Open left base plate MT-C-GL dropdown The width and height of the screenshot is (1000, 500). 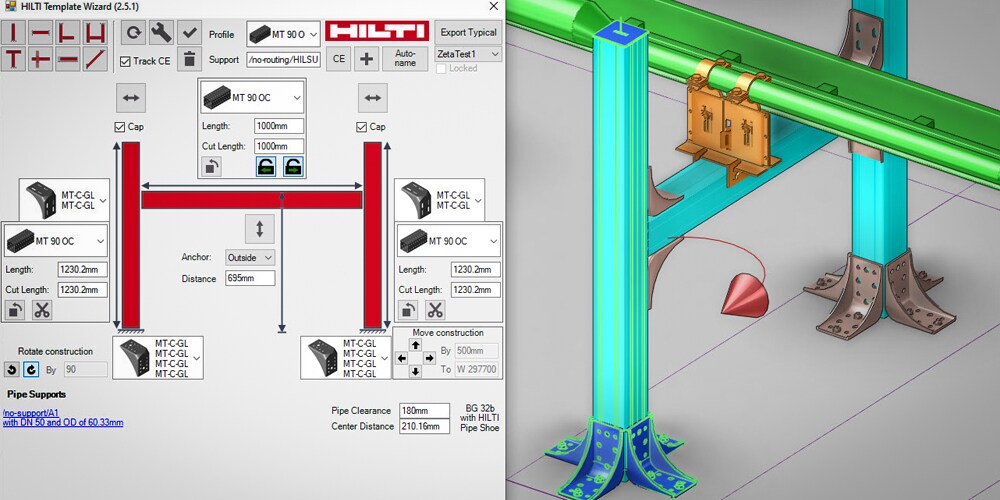pos(158,358)
